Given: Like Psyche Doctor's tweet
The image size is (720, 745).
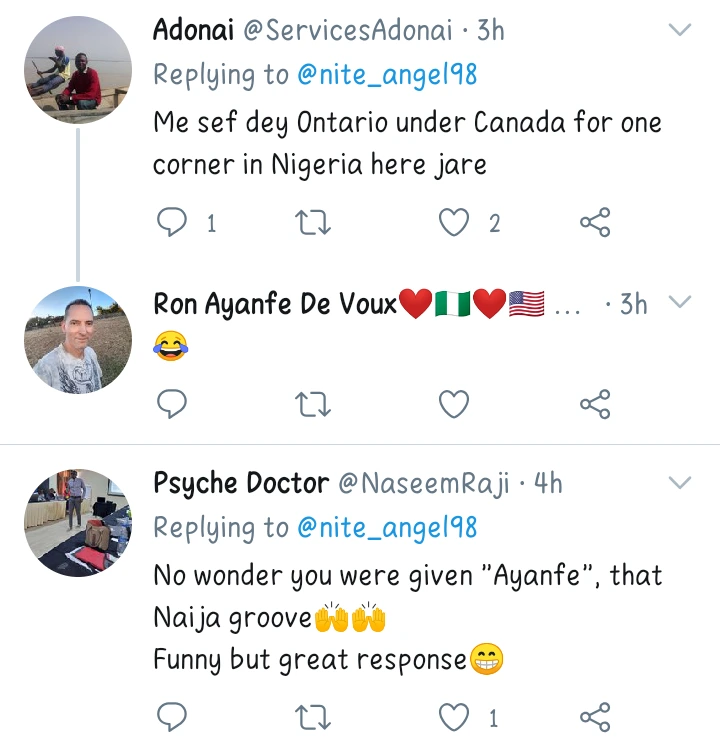Looking at the screenshot, I should [x=455, y=716].
